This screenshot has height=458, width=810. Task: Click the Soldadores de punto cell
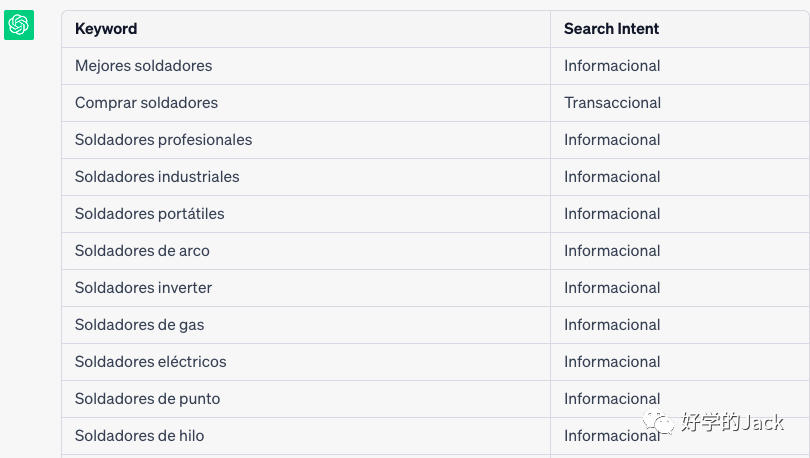click(306, 399)
